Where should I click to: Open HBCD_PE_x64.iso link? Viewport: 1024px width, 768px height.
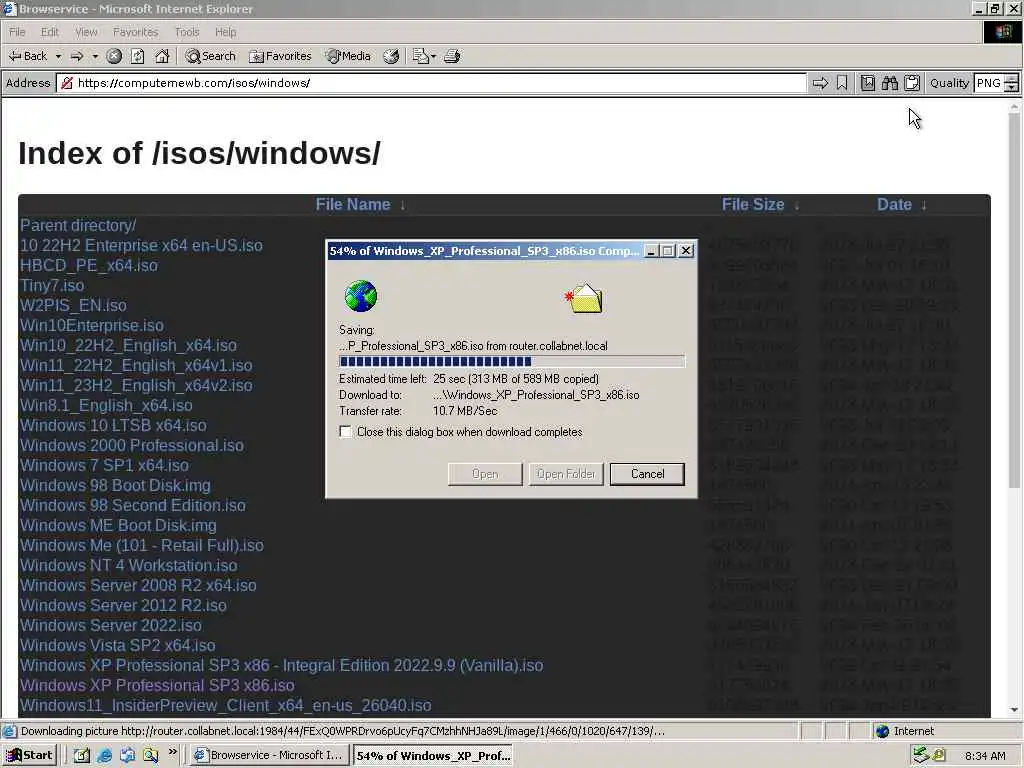89,266
